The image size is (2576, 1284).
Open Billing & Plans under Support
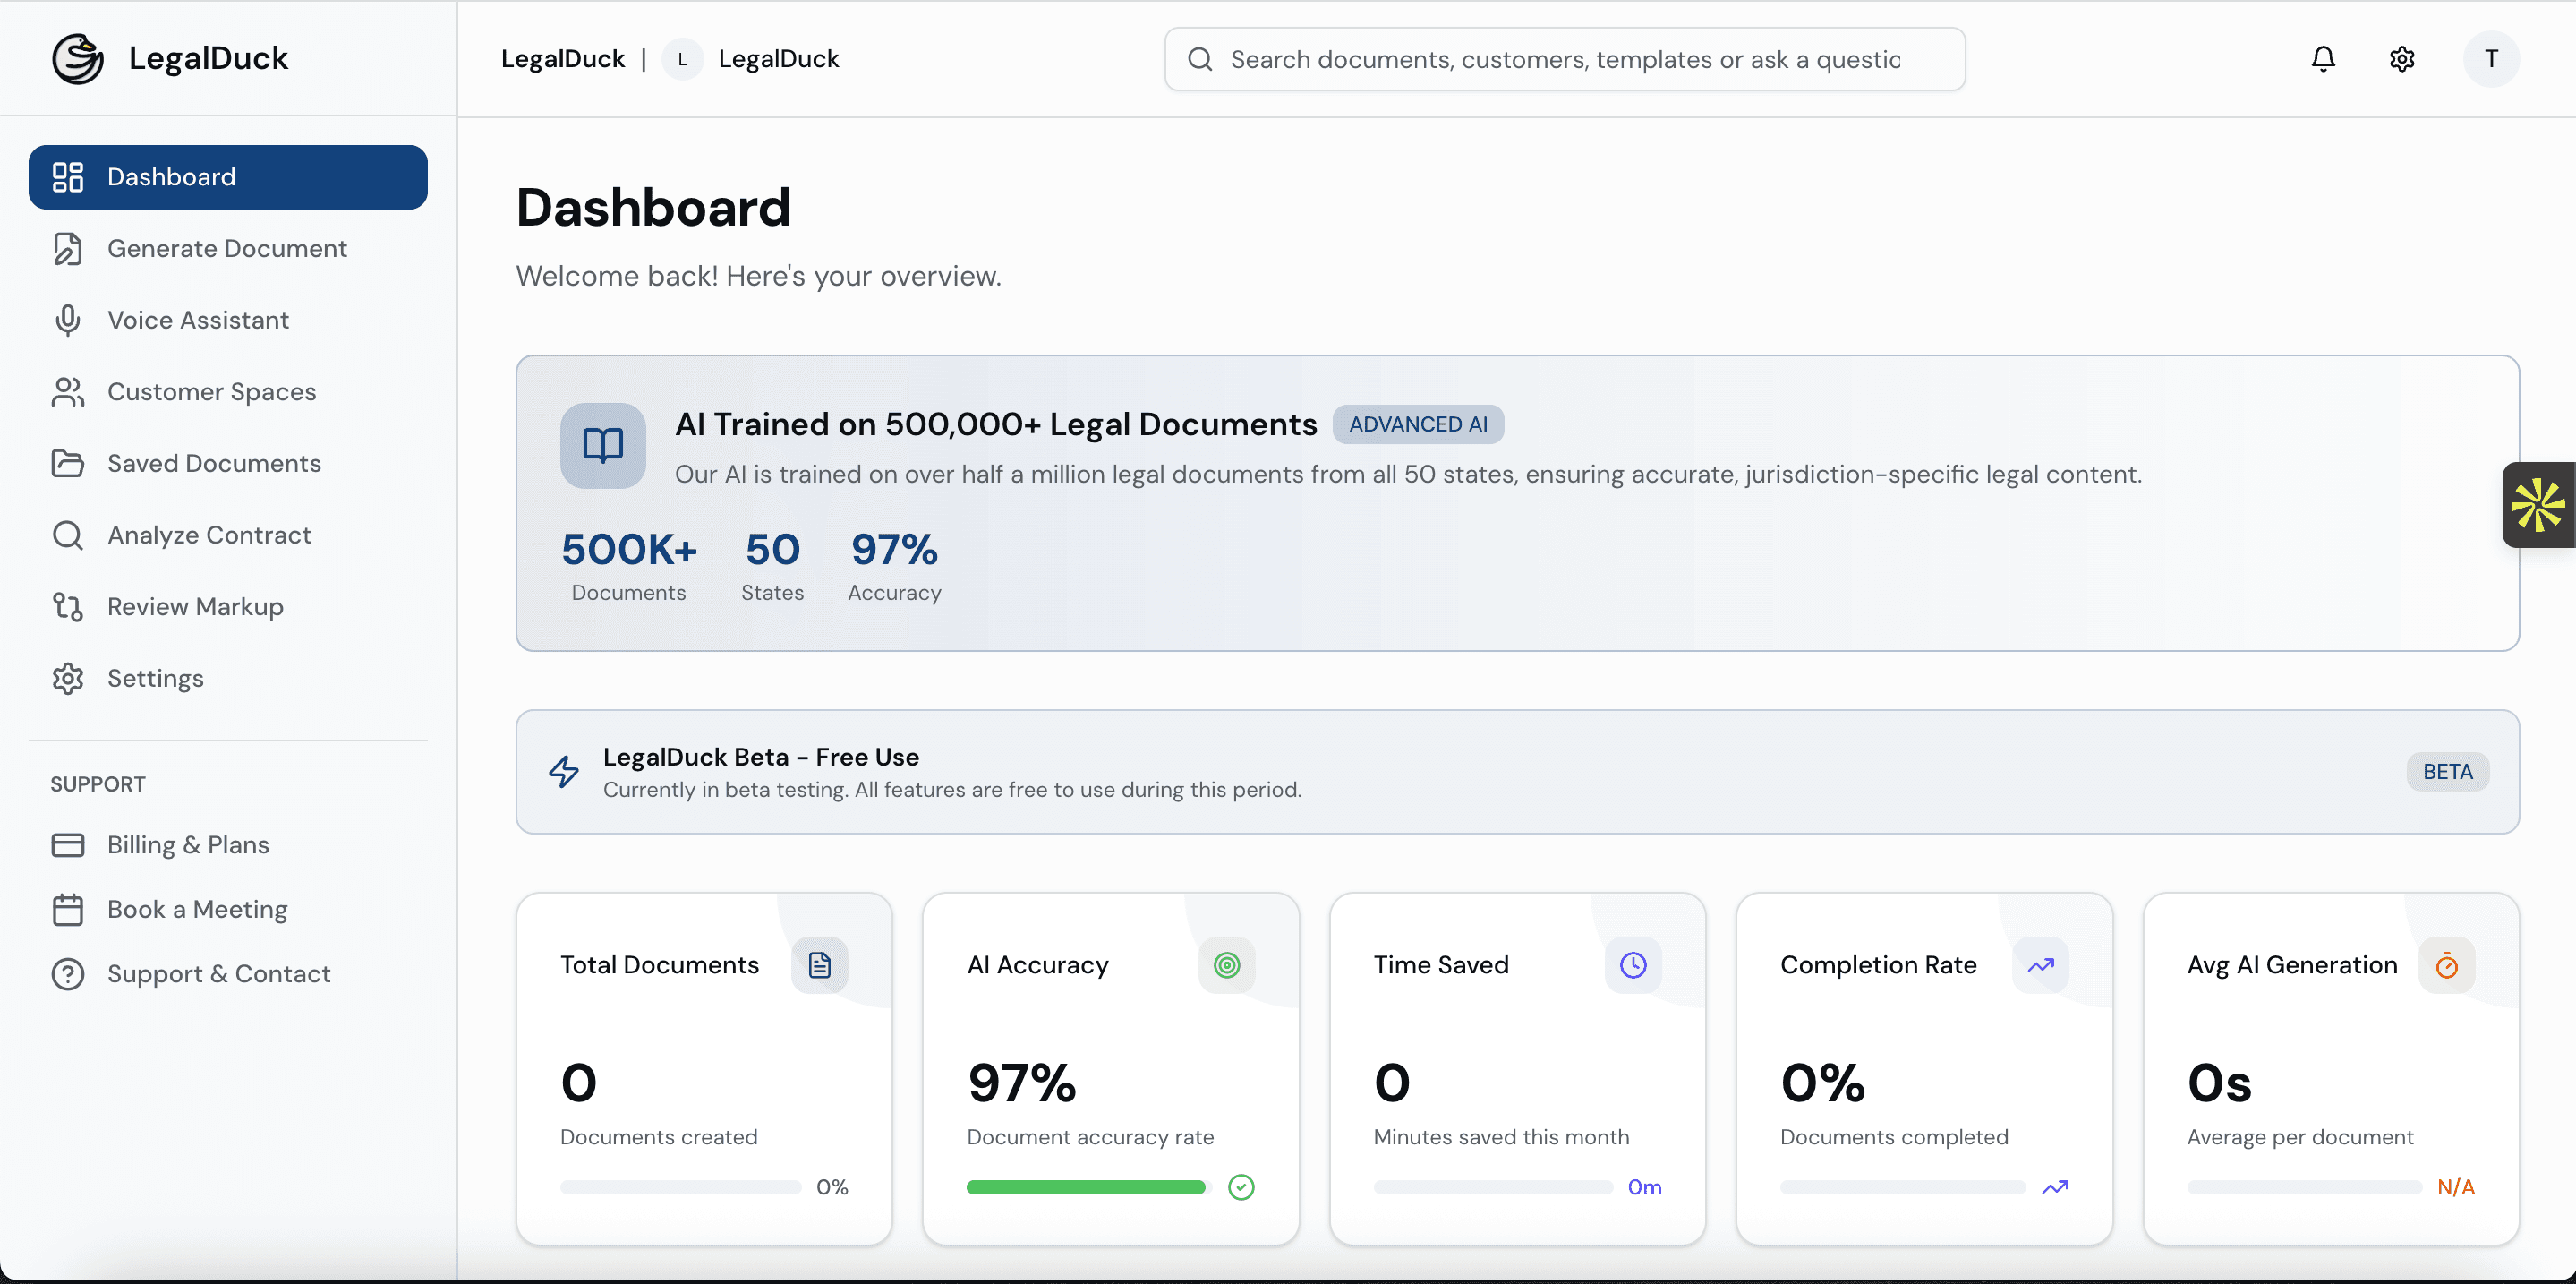click(187, 845)
